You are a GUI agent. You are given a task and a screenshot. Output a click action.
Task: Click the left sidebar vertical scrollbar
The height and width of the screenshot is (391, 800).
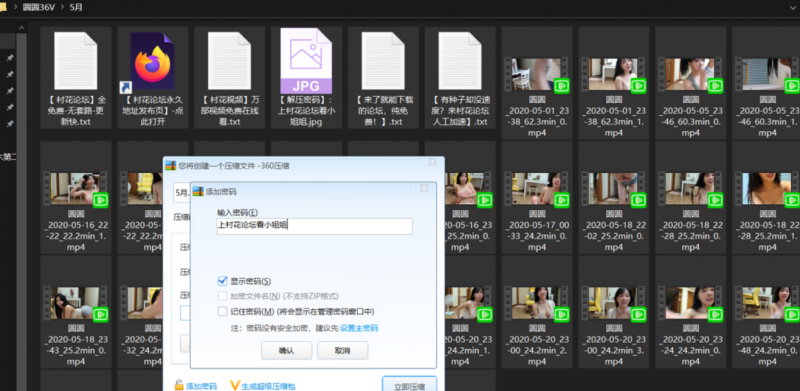pos(21,204)
